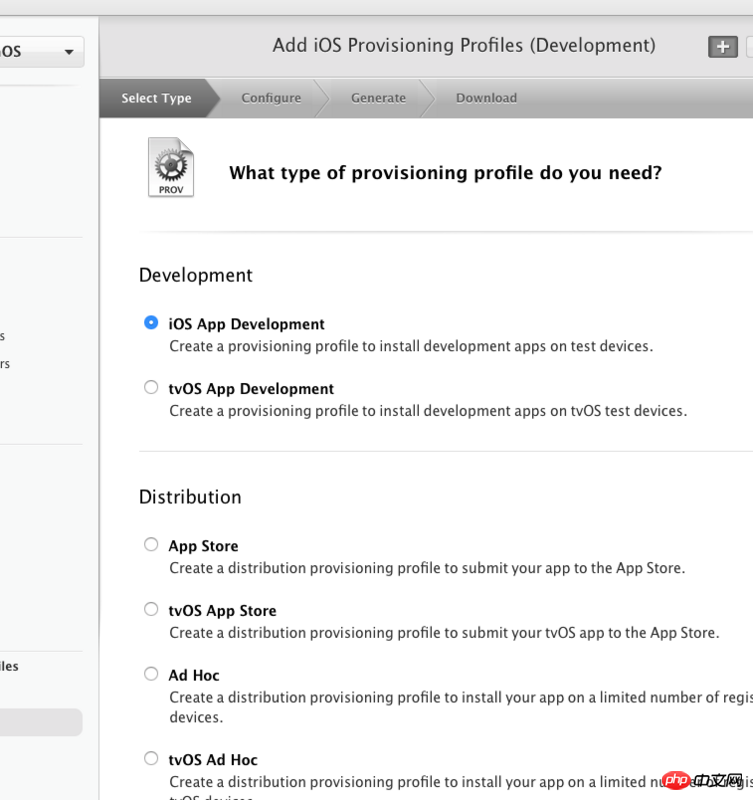Select the Ad Hoc distribution radio button
Image resolution: width=753 pixels, height=800 pixels.
click(151, 674)
